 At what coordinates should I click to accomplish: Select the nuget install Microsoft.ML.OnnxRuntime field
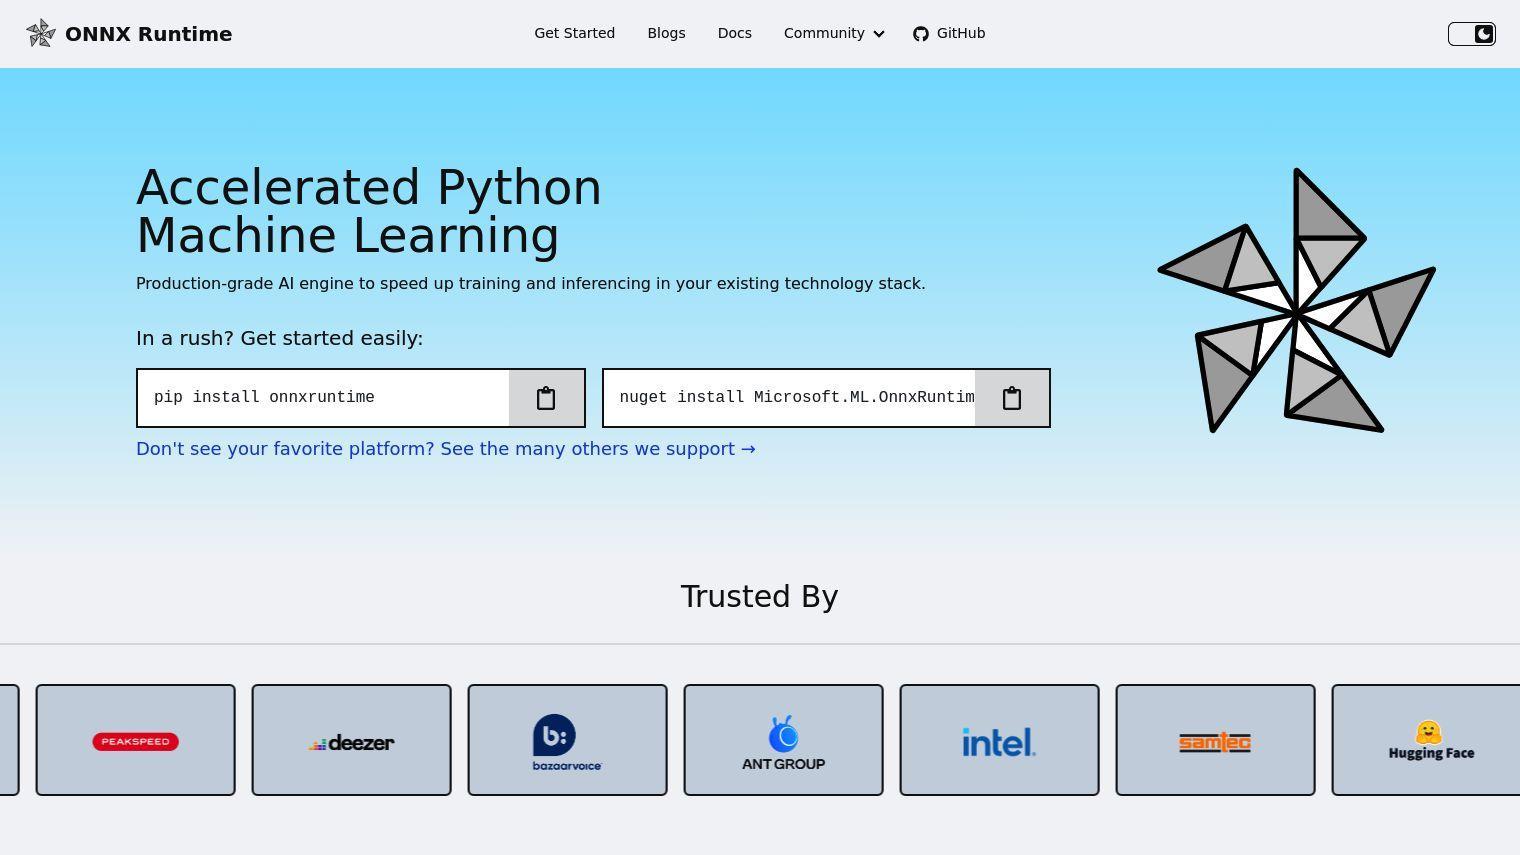pos(789,398)
